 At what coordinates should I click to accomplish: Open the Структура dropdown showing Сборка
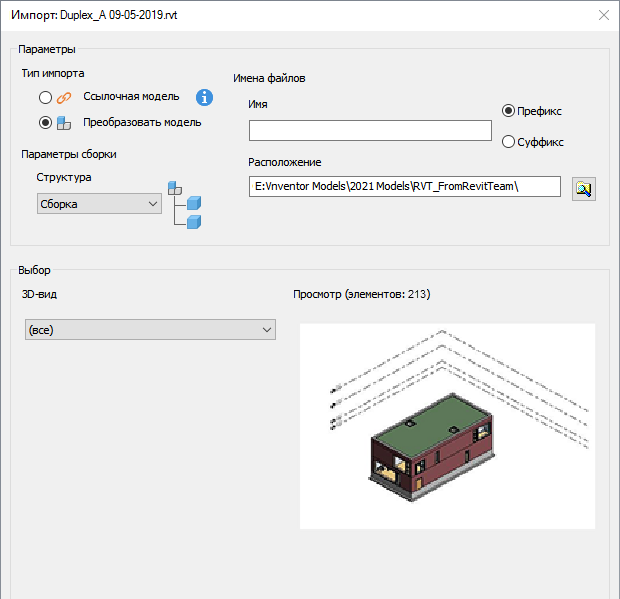click(x=99, y=204)
